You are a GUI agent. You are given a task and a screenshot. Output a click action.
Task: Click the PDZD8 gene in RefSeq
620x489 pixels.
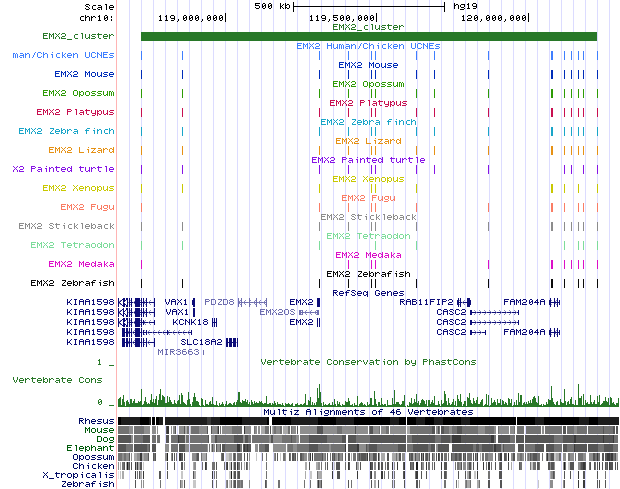coord(218,301)
